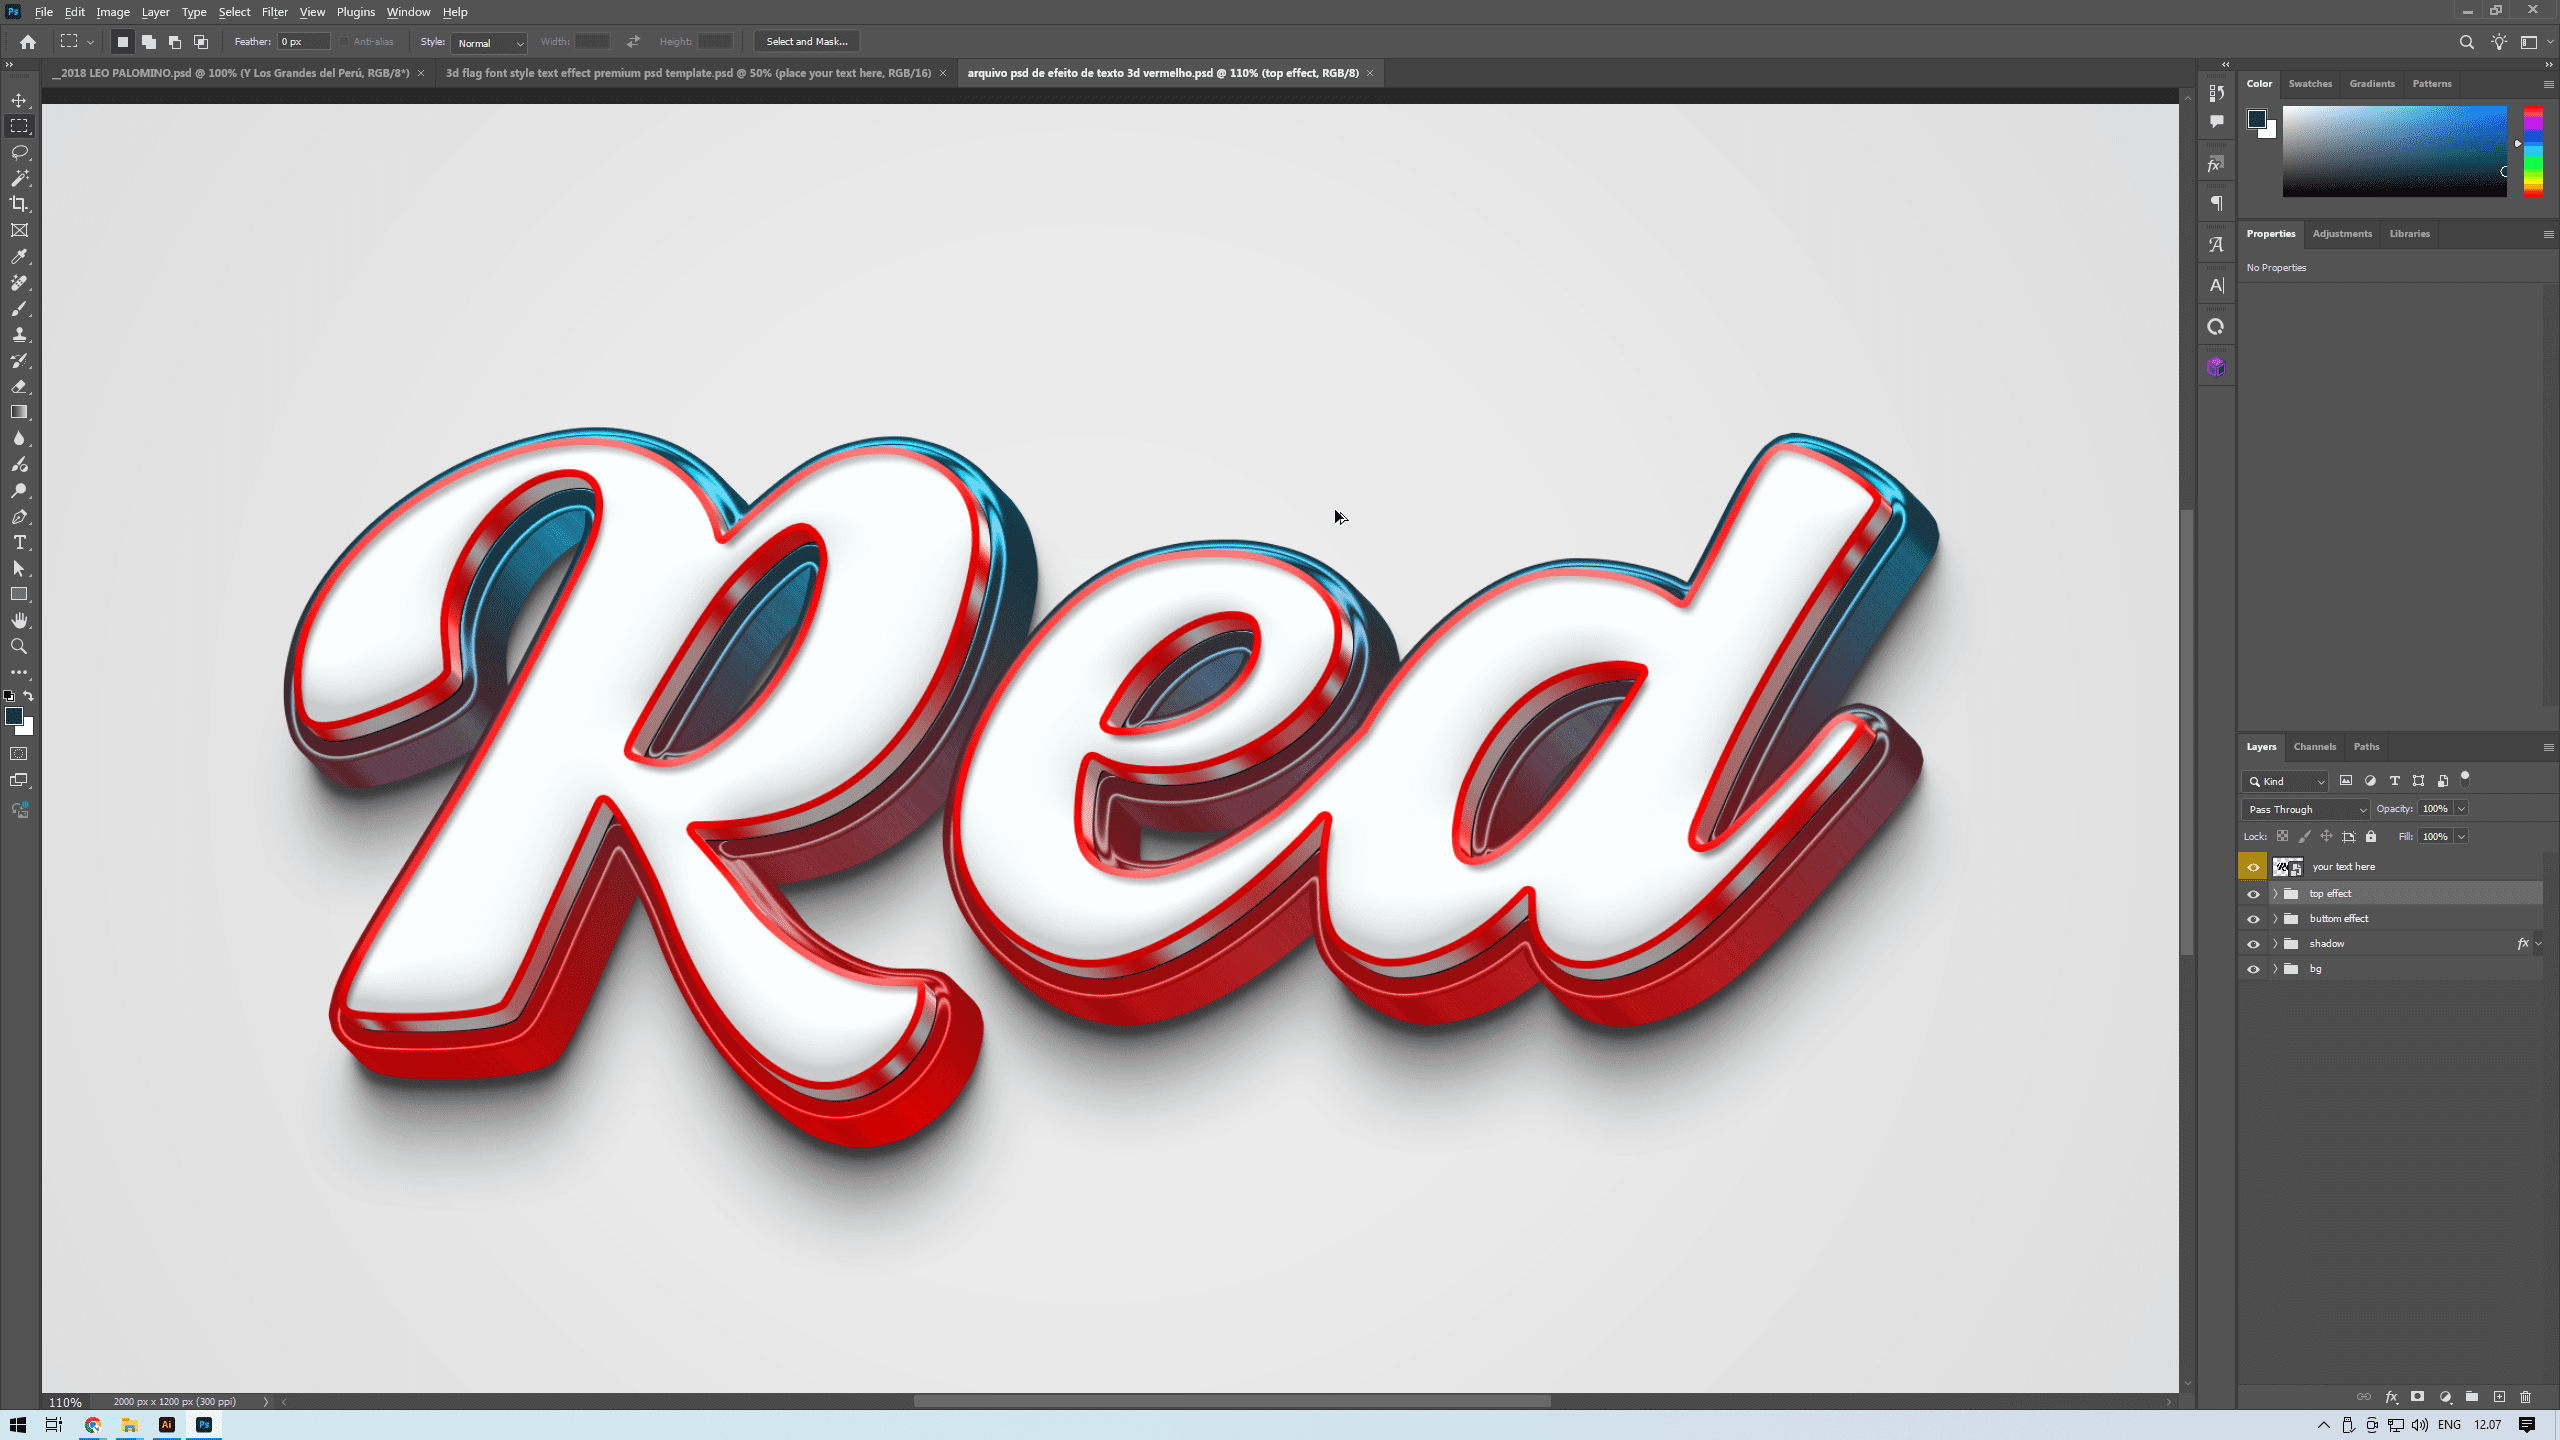Expand the top effect group

[2277, 893]
